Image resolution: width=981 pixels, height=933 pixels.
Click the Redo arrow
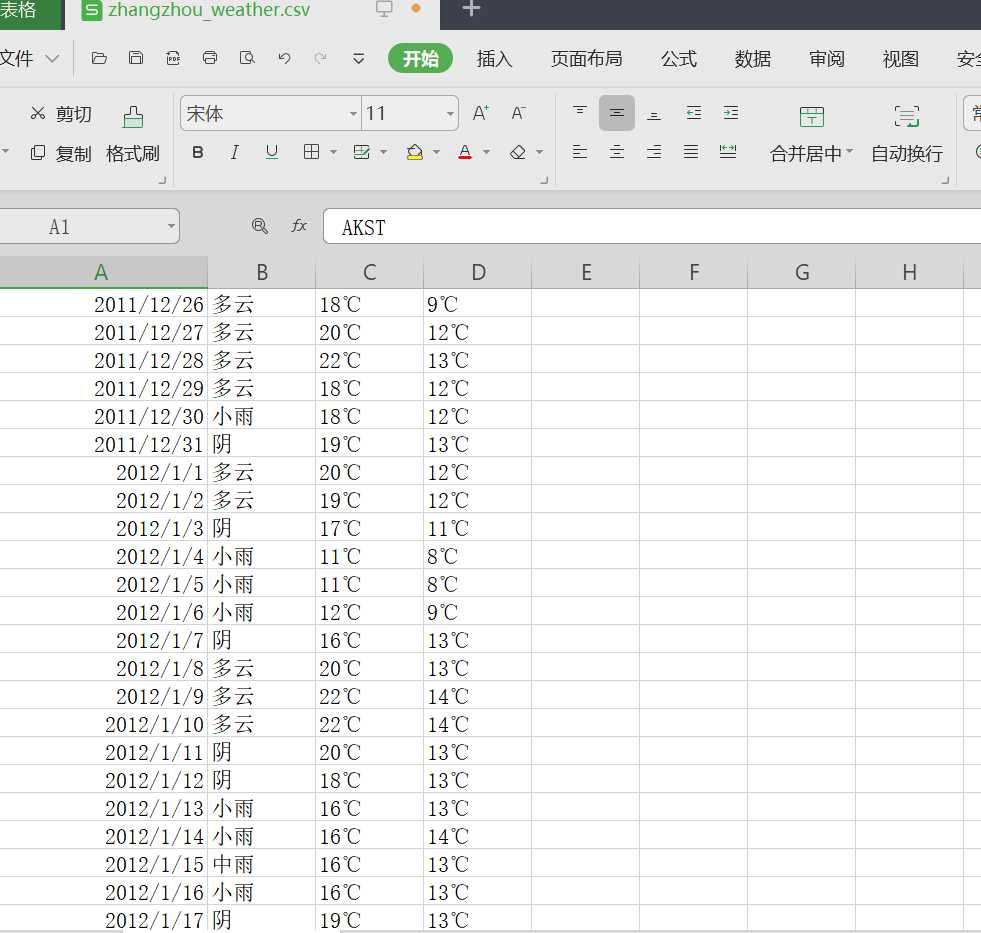click(321, 58)
